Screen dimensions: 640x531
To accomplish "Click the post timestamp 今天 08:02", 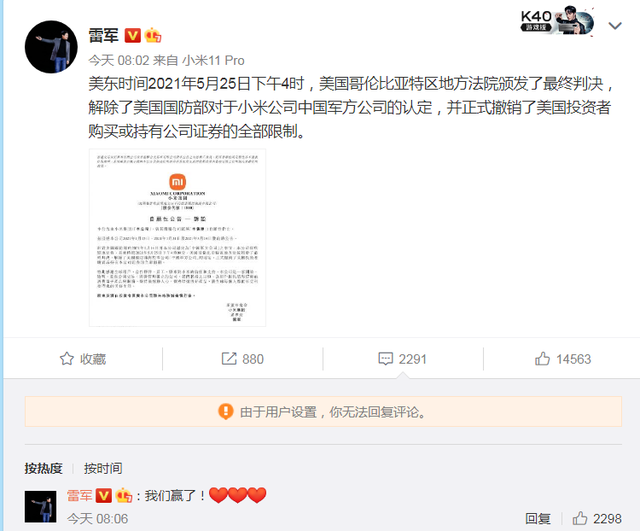I will 119,60.
